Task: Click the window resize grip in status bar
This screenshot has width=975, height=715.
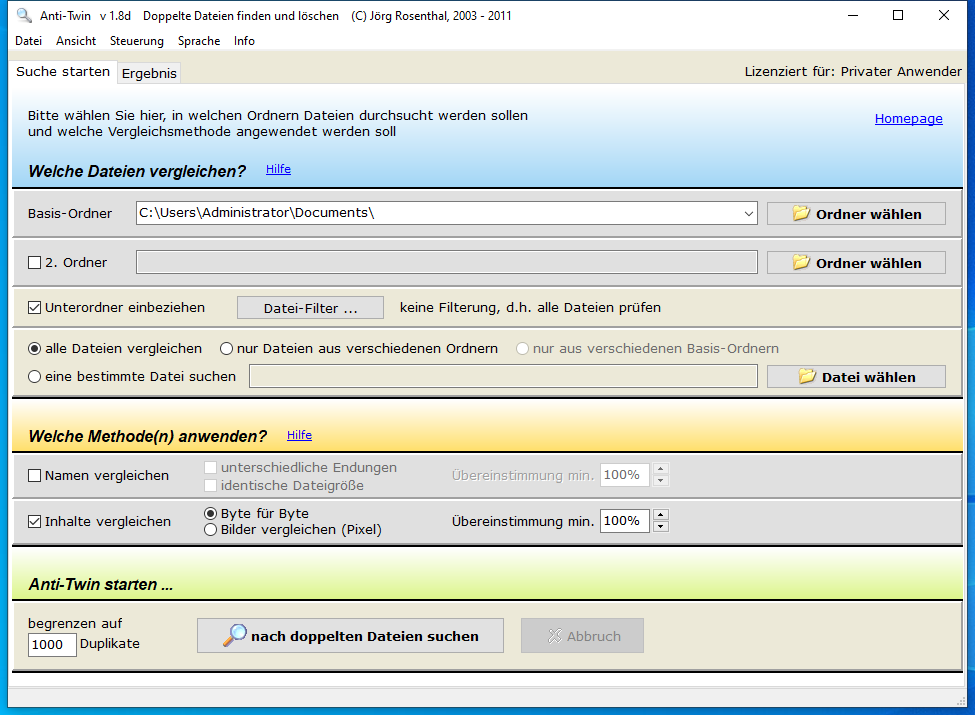Action: click(961, 701)
